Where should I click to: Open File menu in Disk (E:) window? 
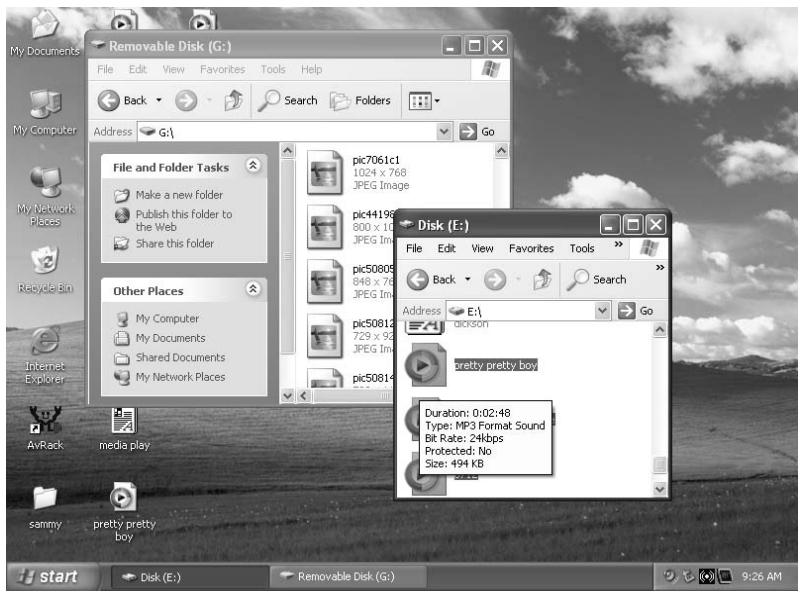click(x=414, y=248)
